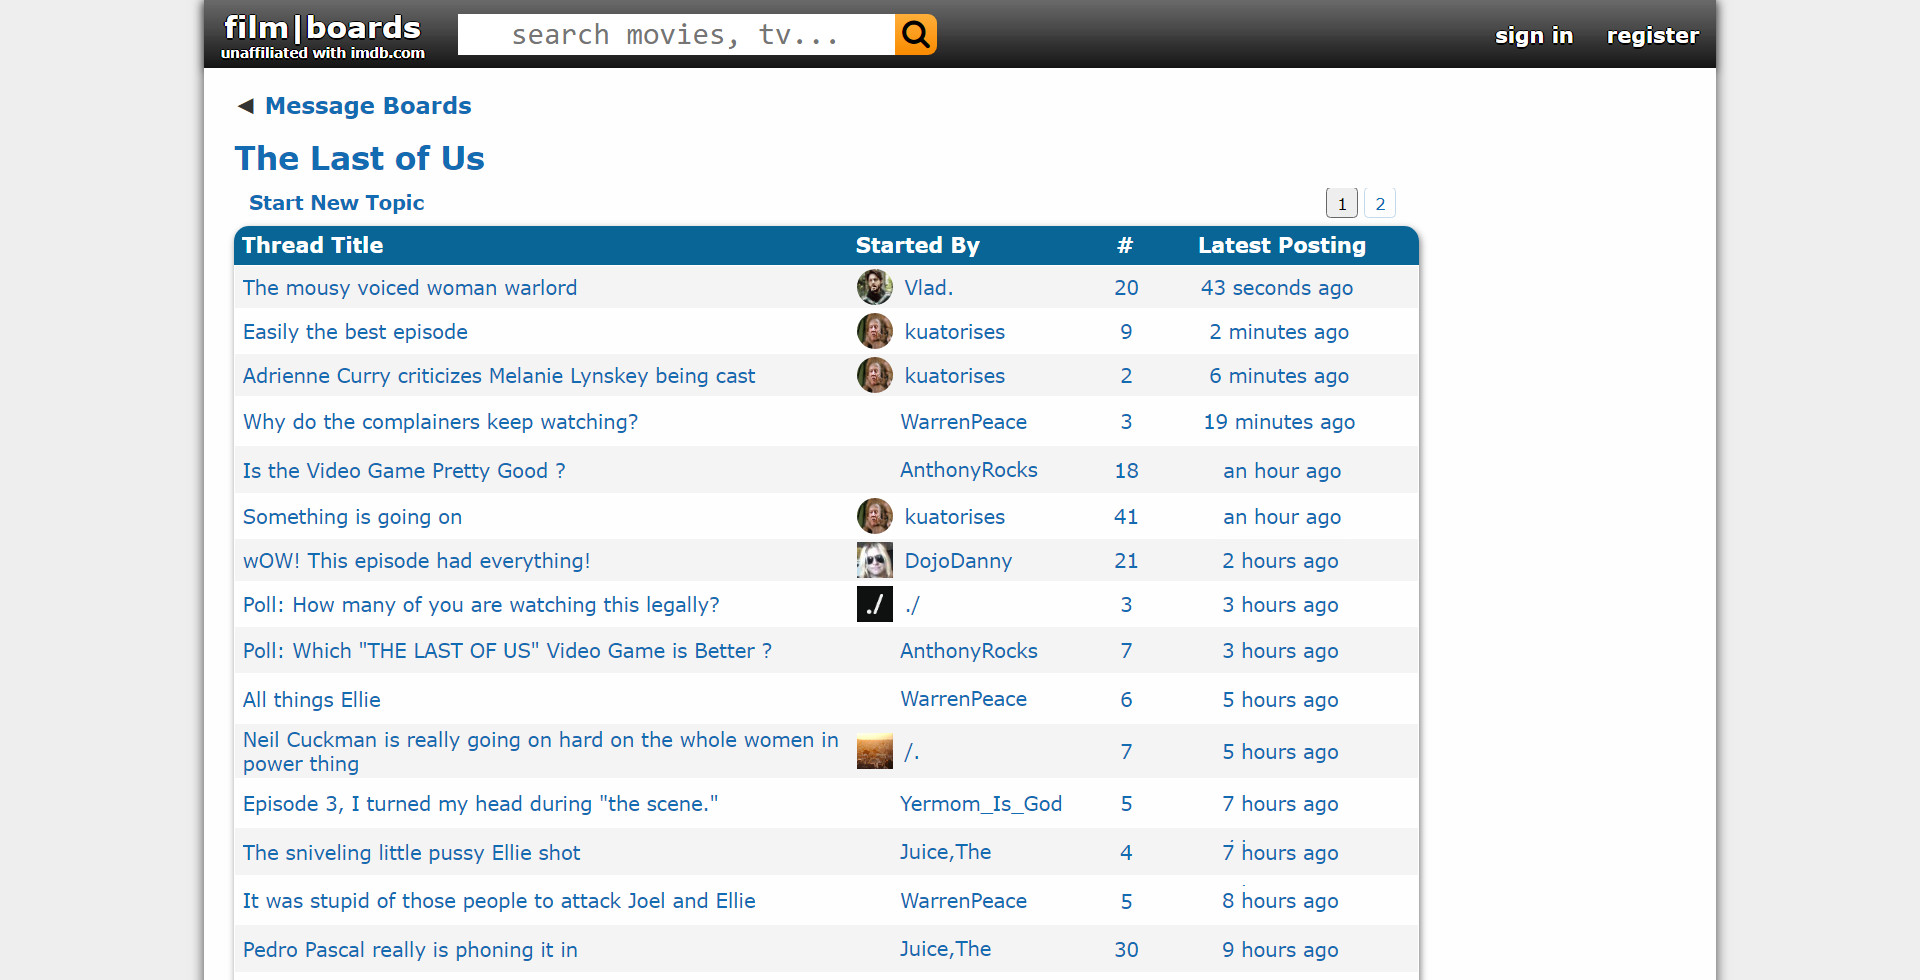The height and width of the screenshot is (980, 1920).
Task: Open It was stupid of those people thread
Action: tap(499, 901)
